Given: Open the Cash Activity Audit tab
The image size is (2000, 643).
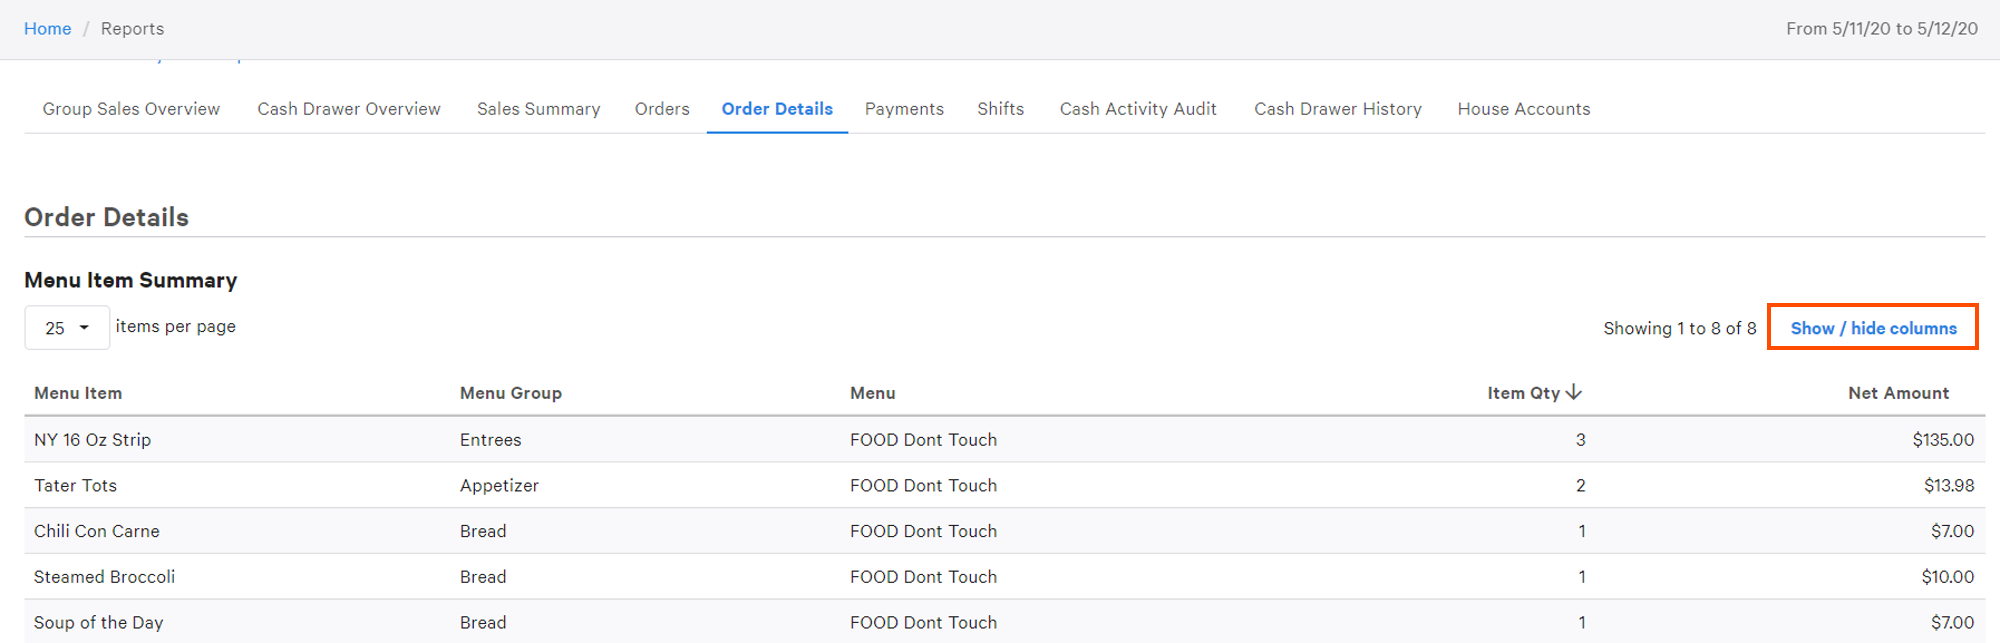Looking at the screenshot, I should 1138,109.
